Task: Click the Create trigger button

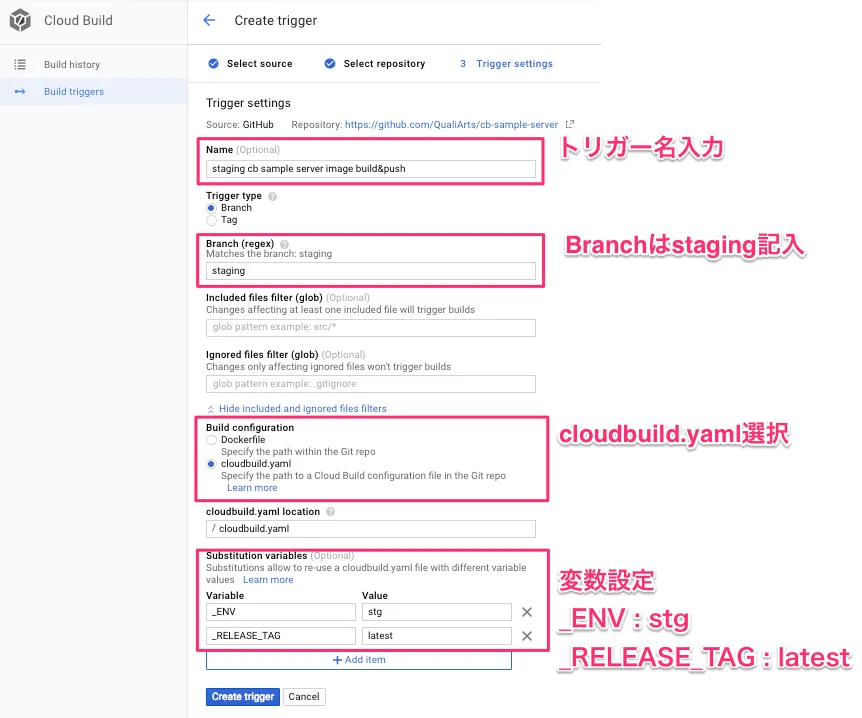Action: [243, 697]
